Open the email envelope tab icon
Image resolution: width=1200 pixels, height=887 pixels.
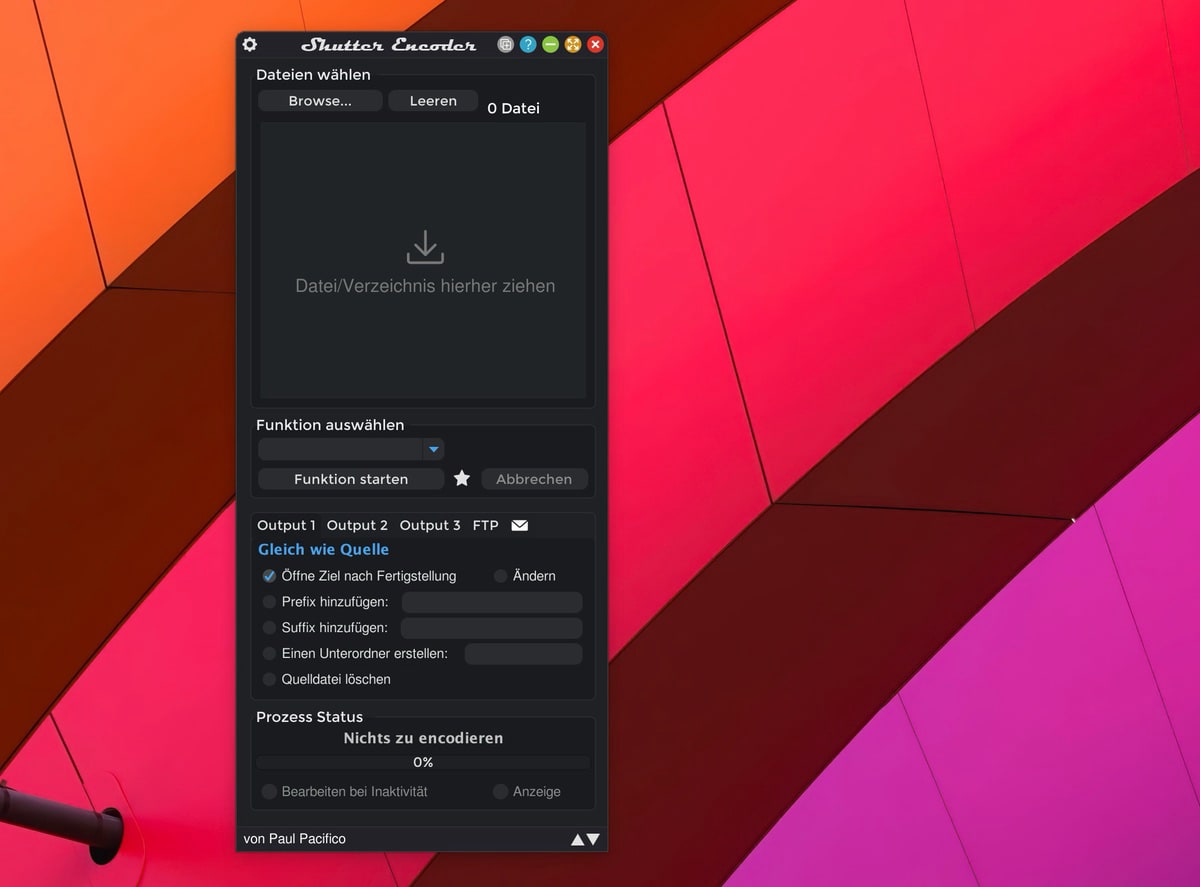pyautogui.click(x=520, y=525)
